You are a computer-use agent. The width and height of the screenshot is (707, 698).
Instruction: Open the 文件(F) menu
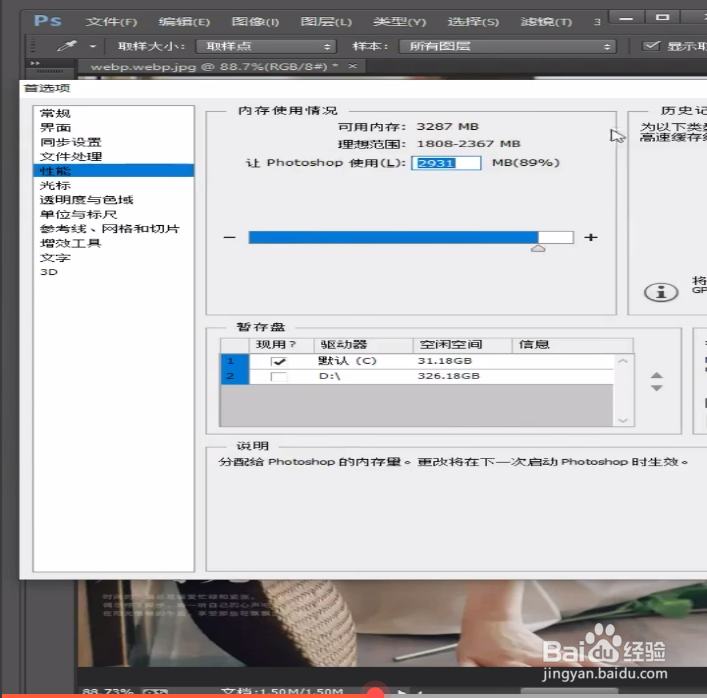(x=111, y=22)
